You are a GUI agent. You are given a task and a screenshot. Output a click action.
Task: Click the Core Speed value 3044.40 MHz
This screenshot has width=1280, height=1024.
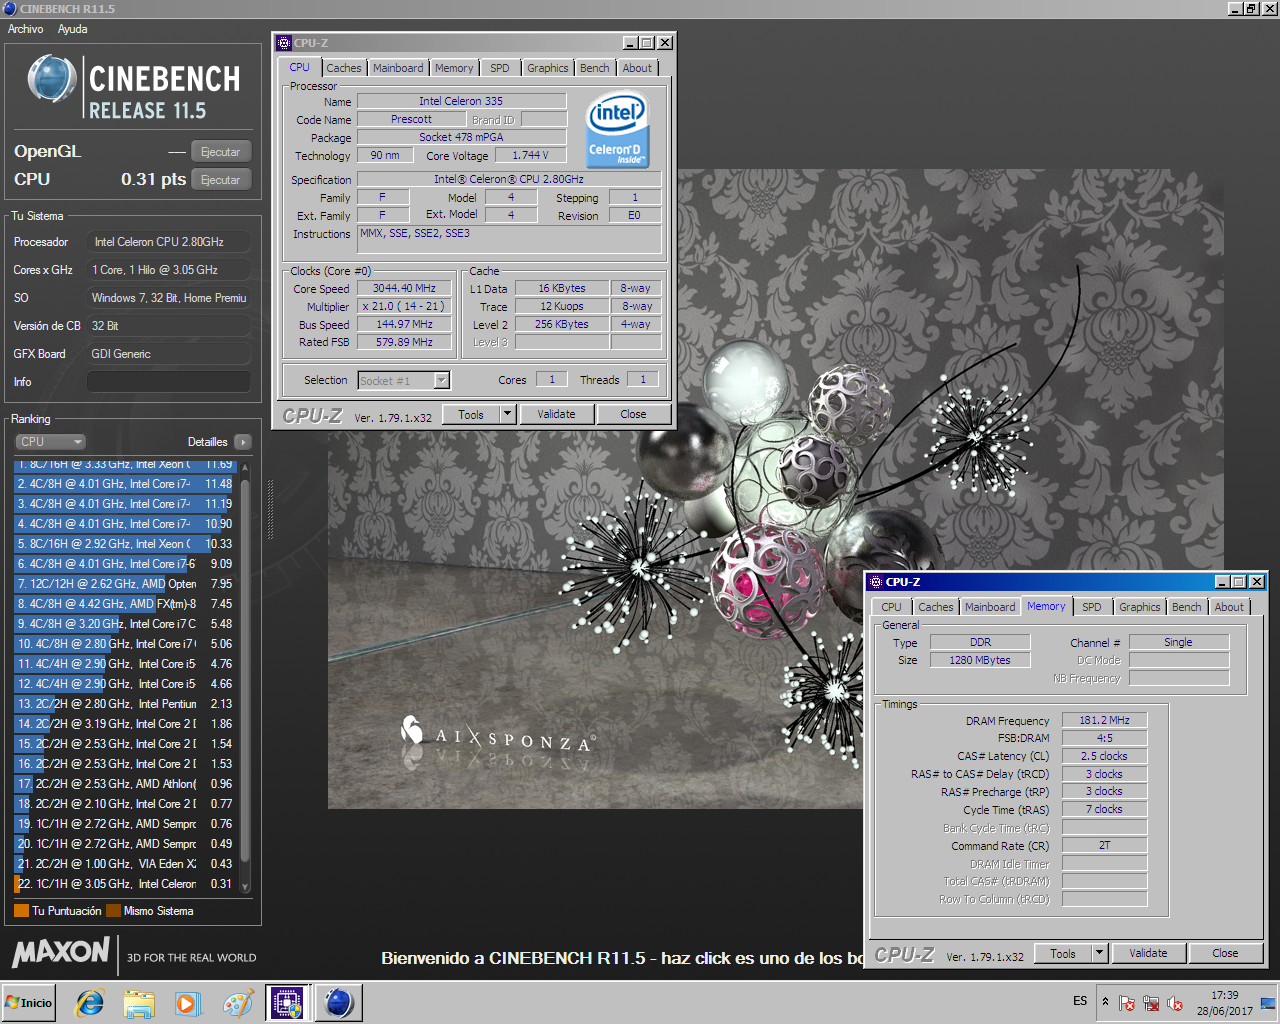(404, 289)
